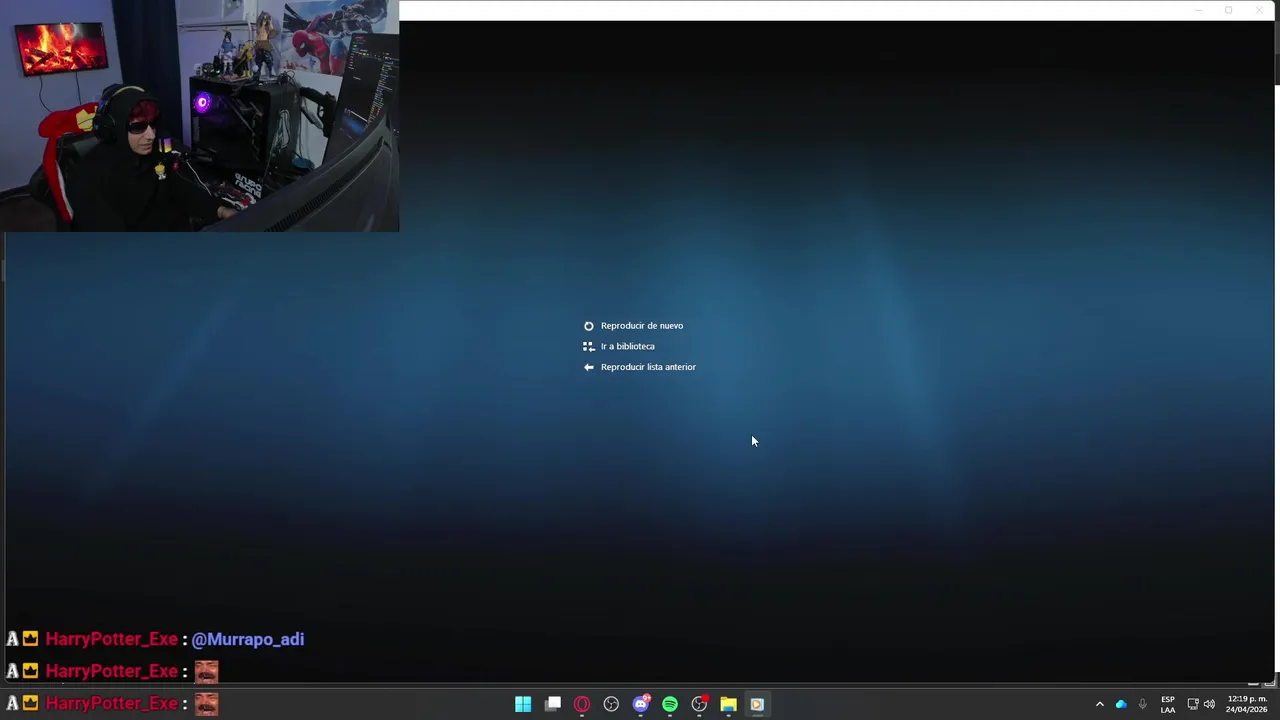
Task: Click the library grid icon
Action: coord(589,347)
